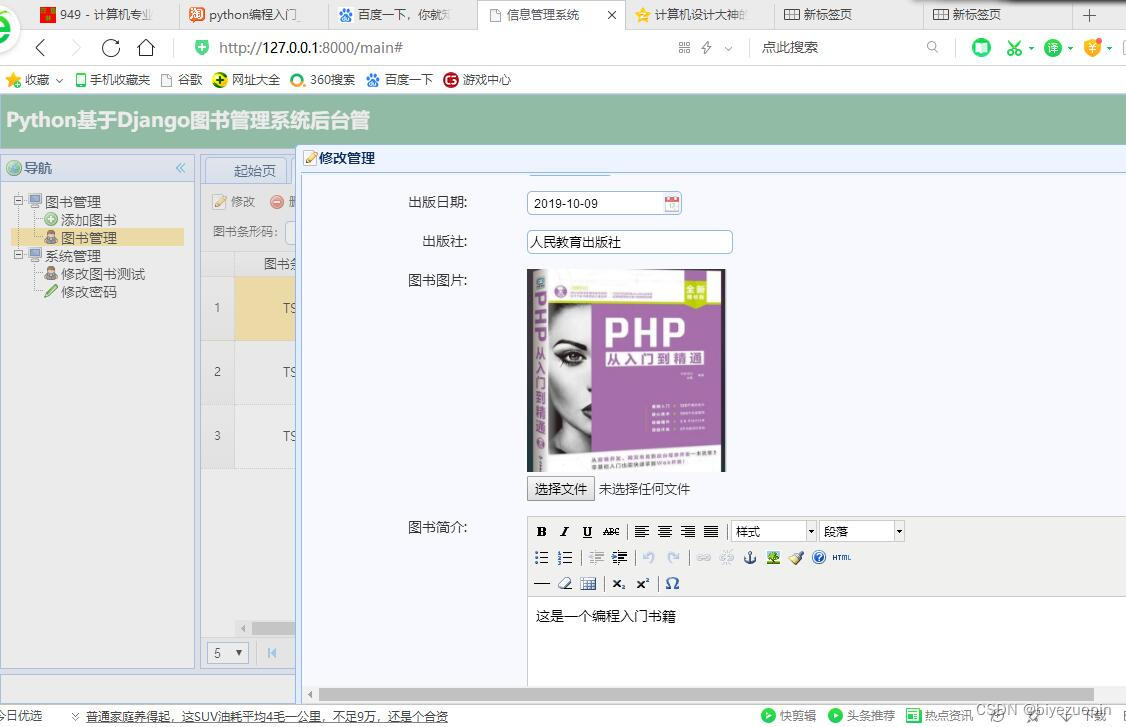Open the HTML source editor
This screenshot has width=1126, height=727.
[x=840, y=558]
